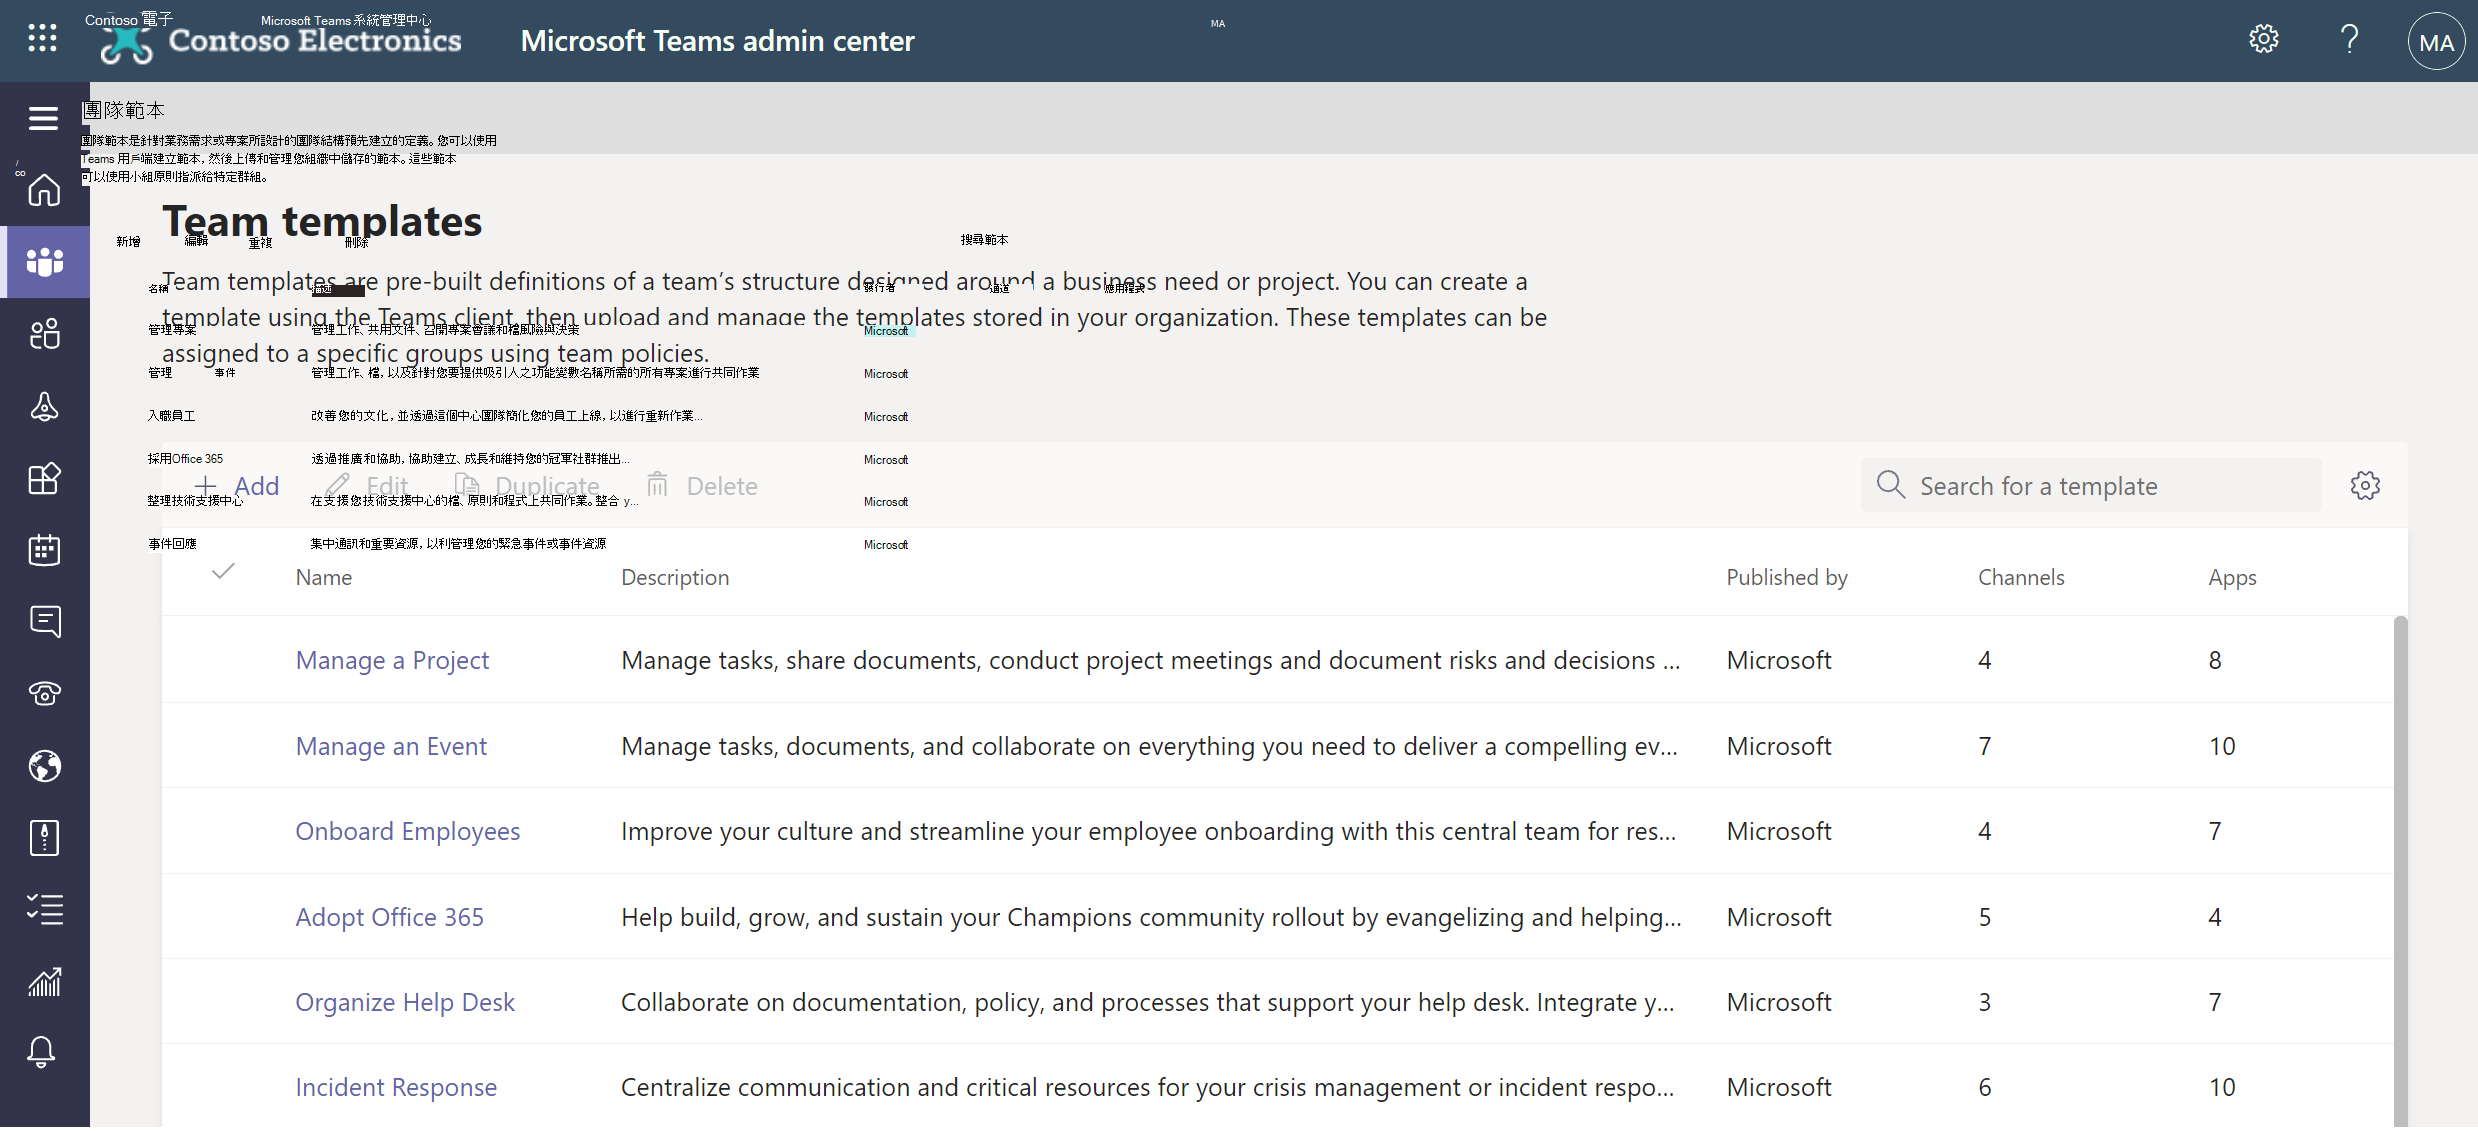
Task: Open the Teams sidebar section
Action: [x=45, y=262]
